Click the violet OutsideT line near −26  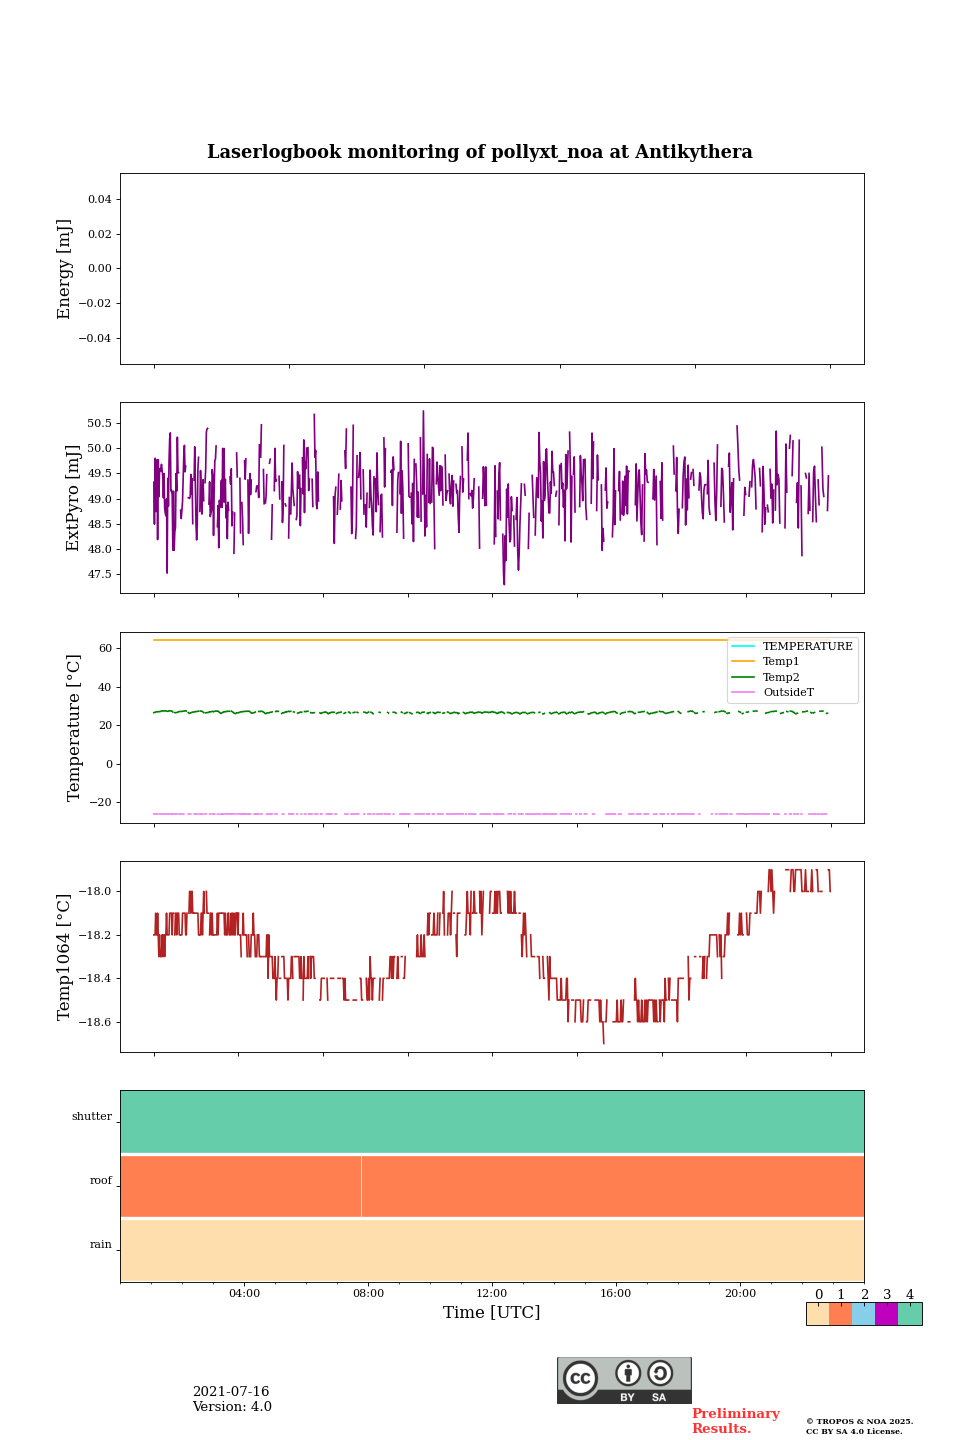point(490,814)
